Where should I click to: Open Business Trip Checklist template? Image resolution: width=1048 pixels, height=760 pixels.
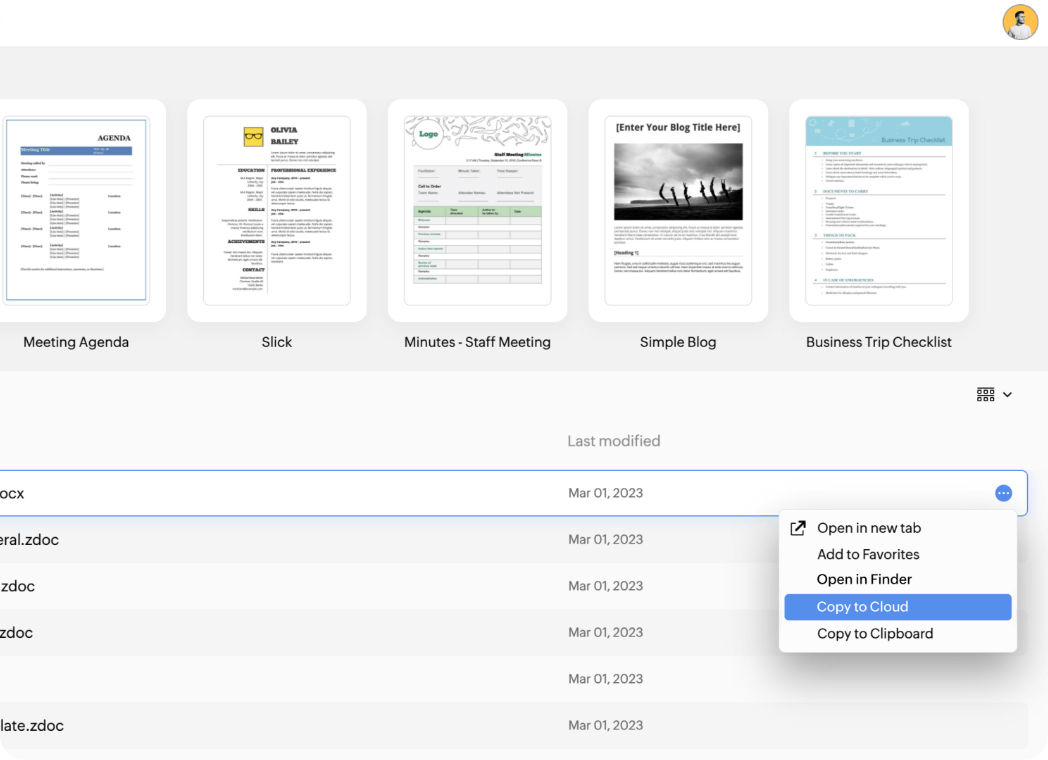point(879,210)
